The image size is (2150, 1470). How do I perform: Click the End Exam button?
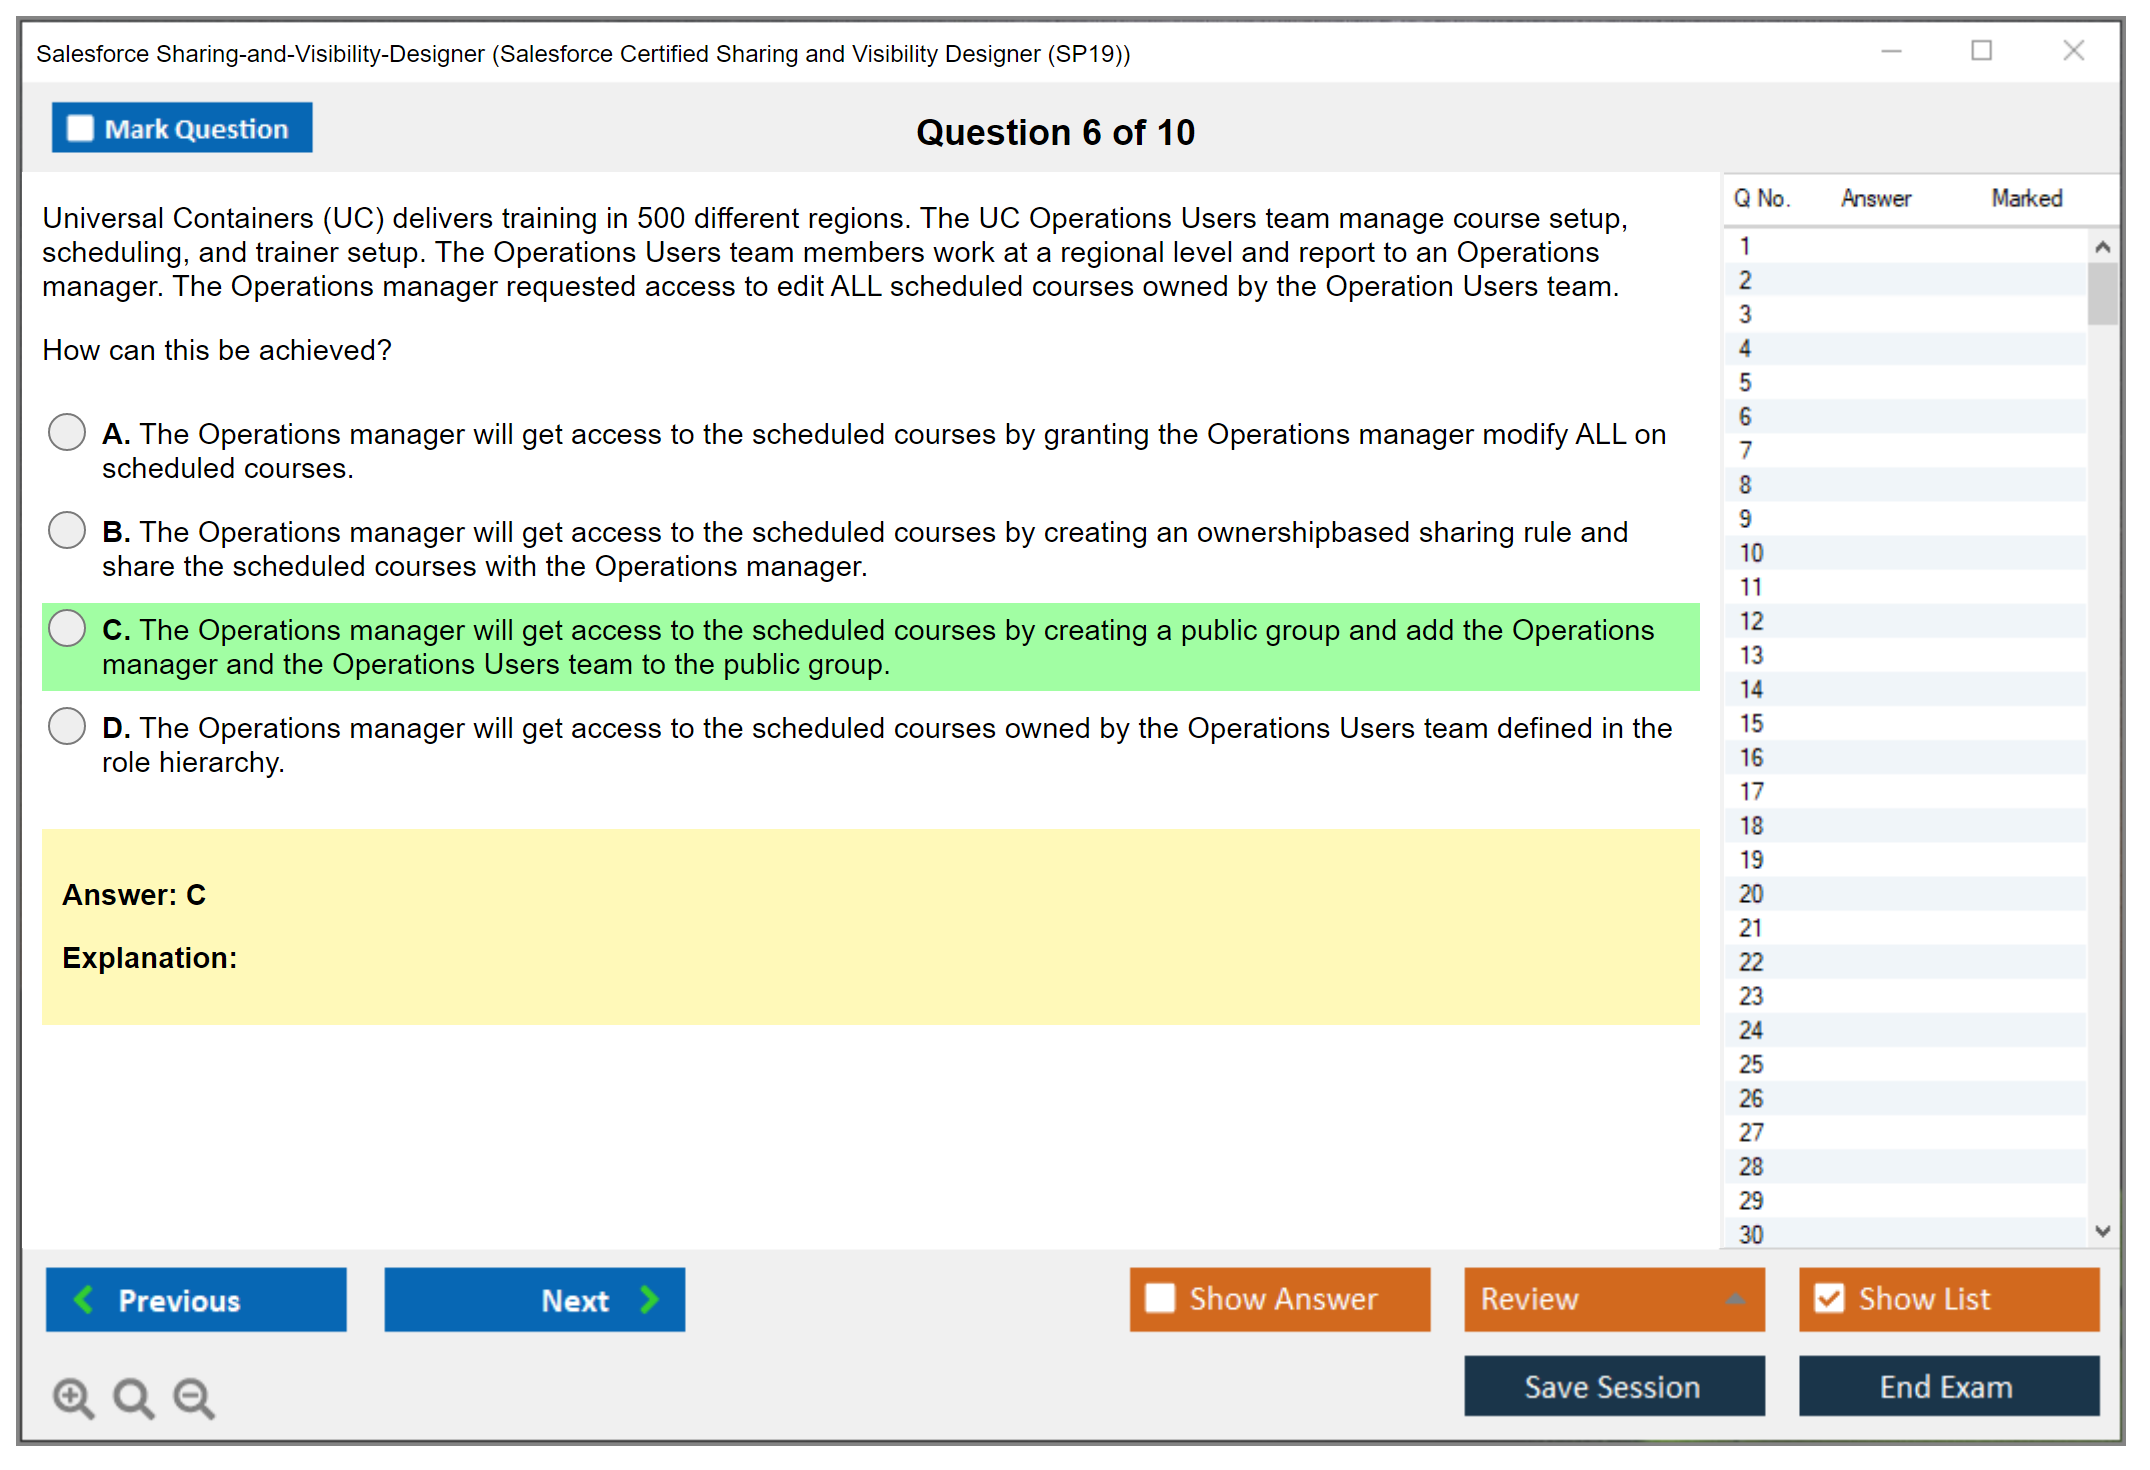(1947, 1386)
